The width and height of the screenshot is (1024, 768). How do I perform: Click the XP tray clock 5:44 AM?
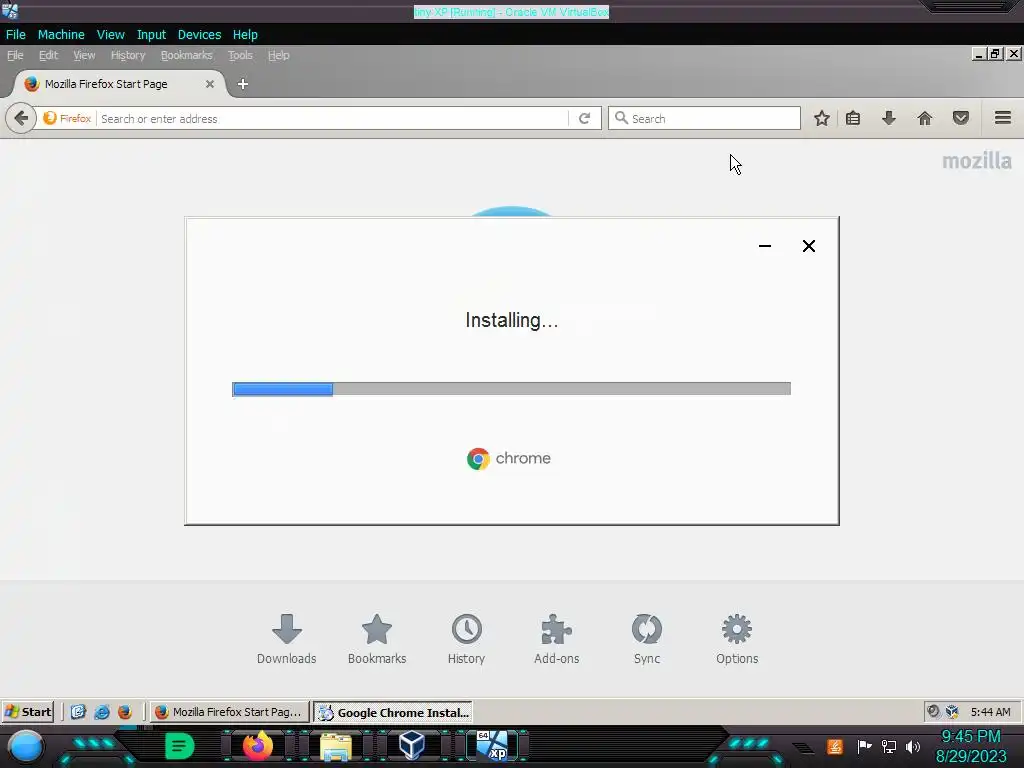tap(990, 712)
